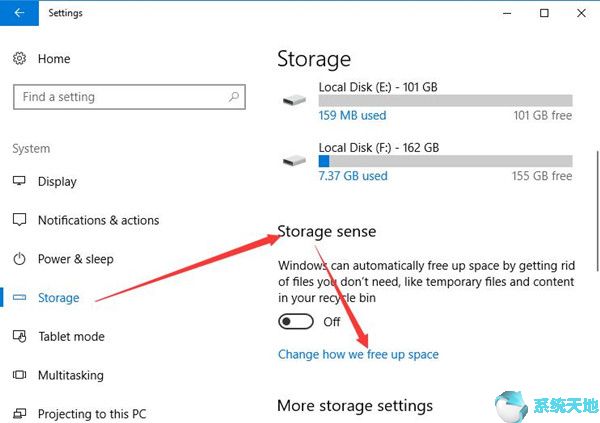Click the Display monitor icon

pos(20,182)
